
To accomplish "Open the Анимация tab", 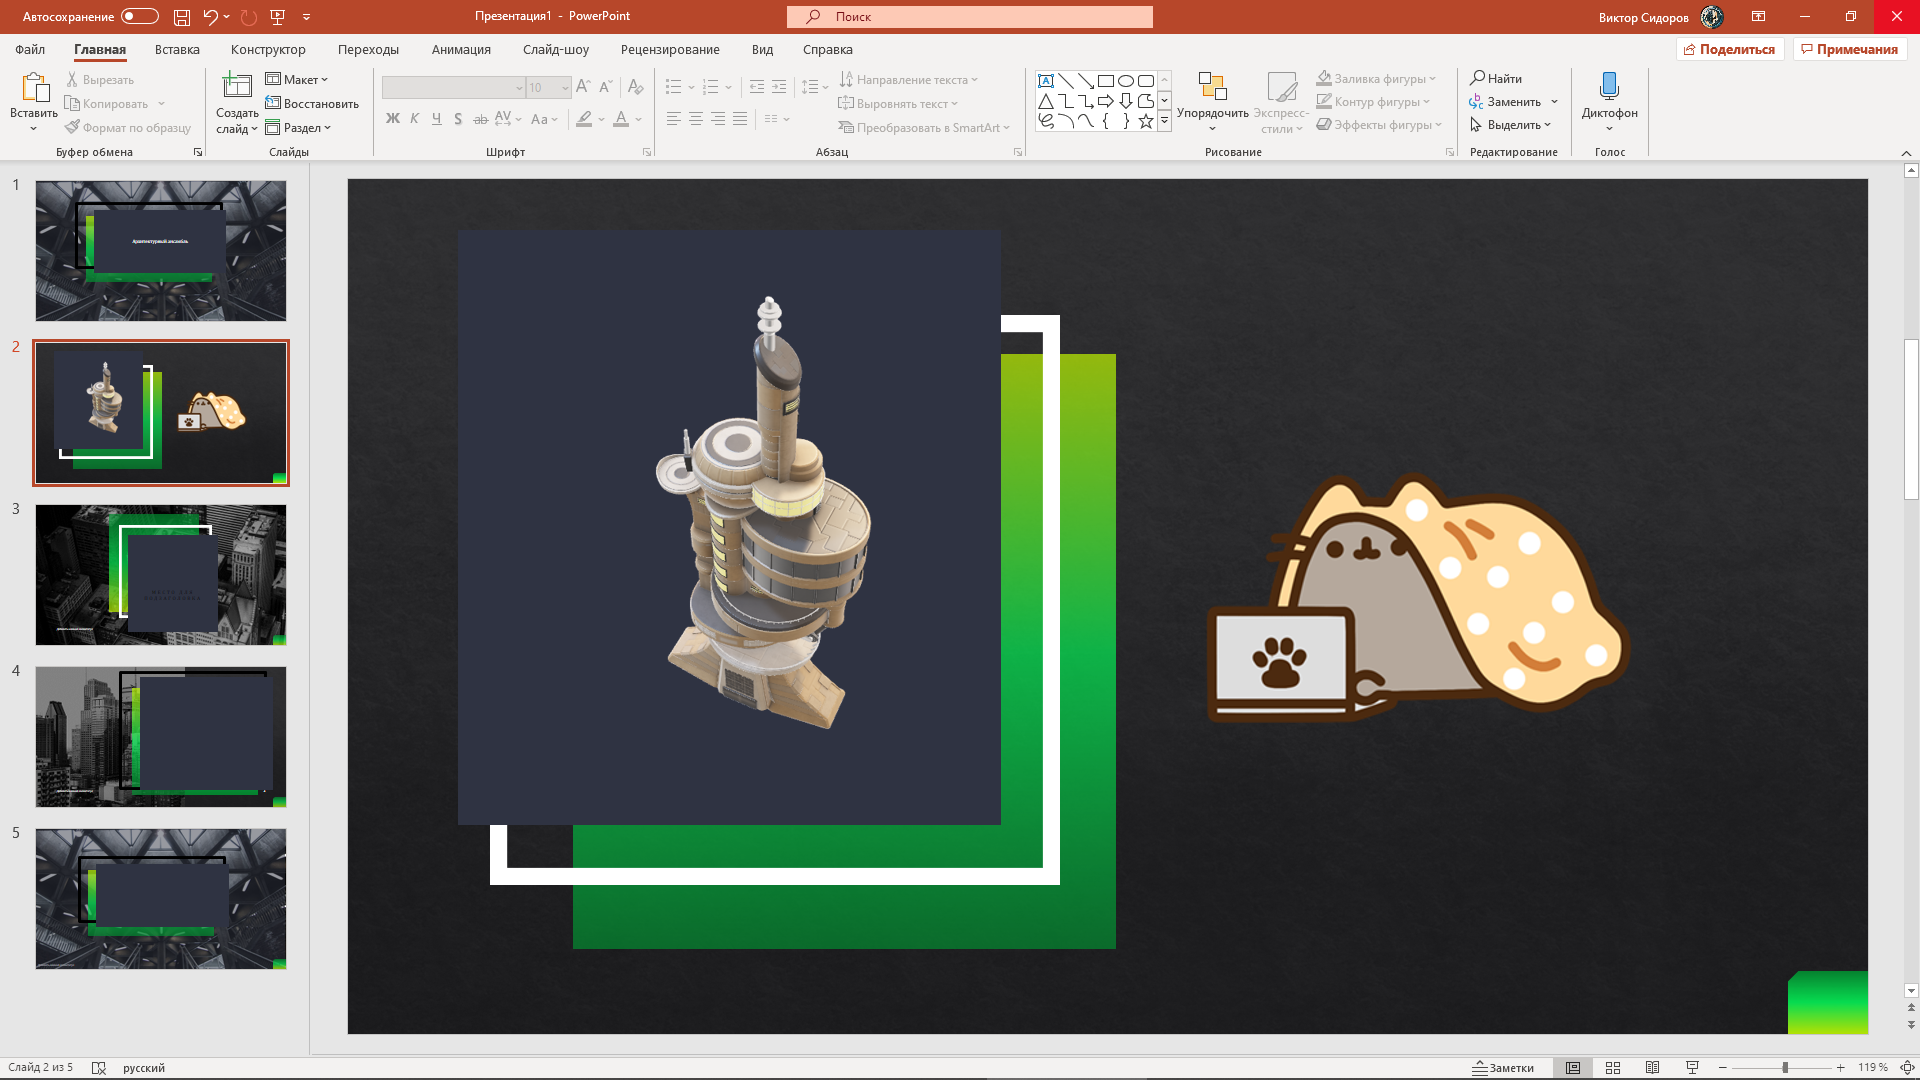I will (461, 49).
